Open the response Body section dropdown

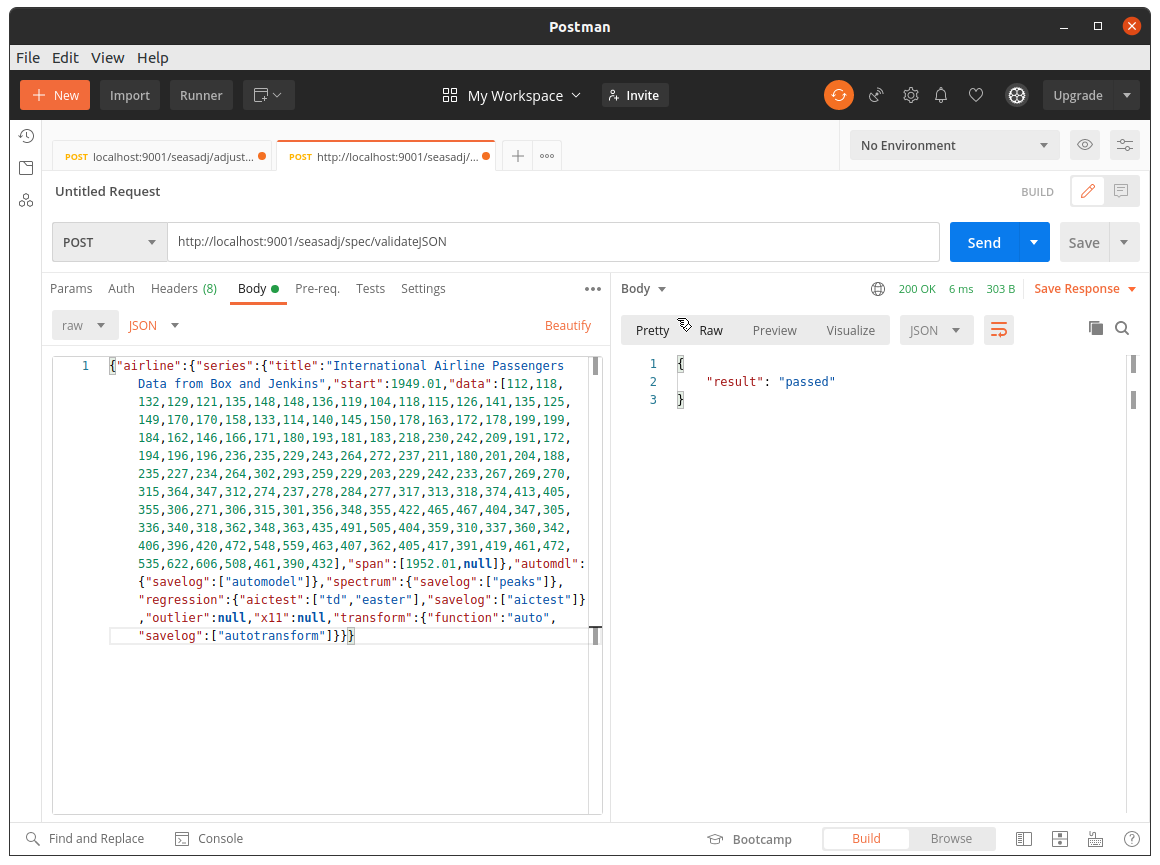pyautogui.click(x=643, y=289)
